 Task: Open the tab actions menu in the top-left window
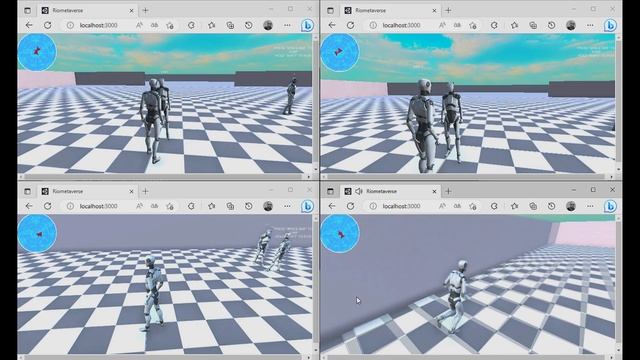[x=27, y=11]
